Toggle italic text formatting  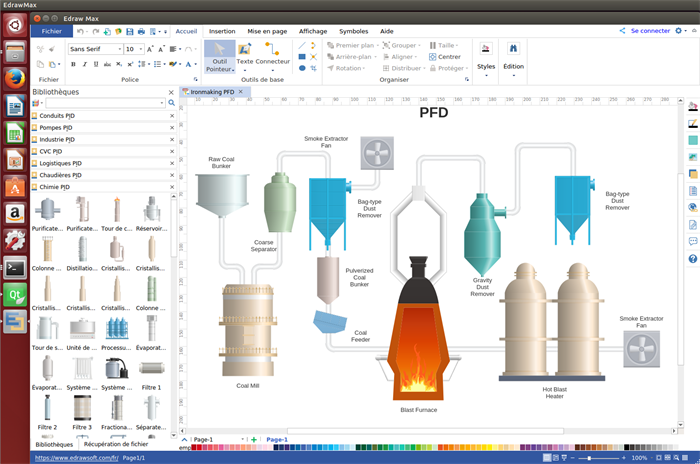click(x=86, y=64)
